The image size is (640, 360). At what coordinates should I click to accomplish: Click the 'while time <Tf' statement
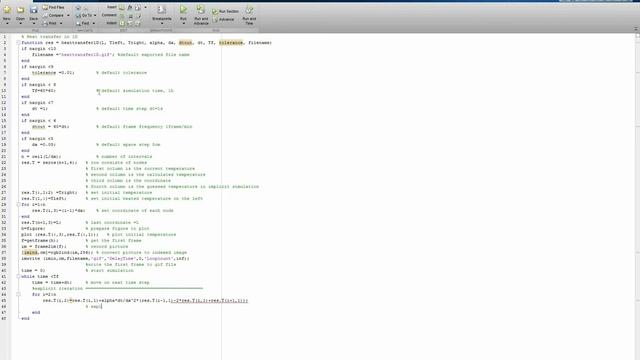pyautogui.click(x=40, y=276)
